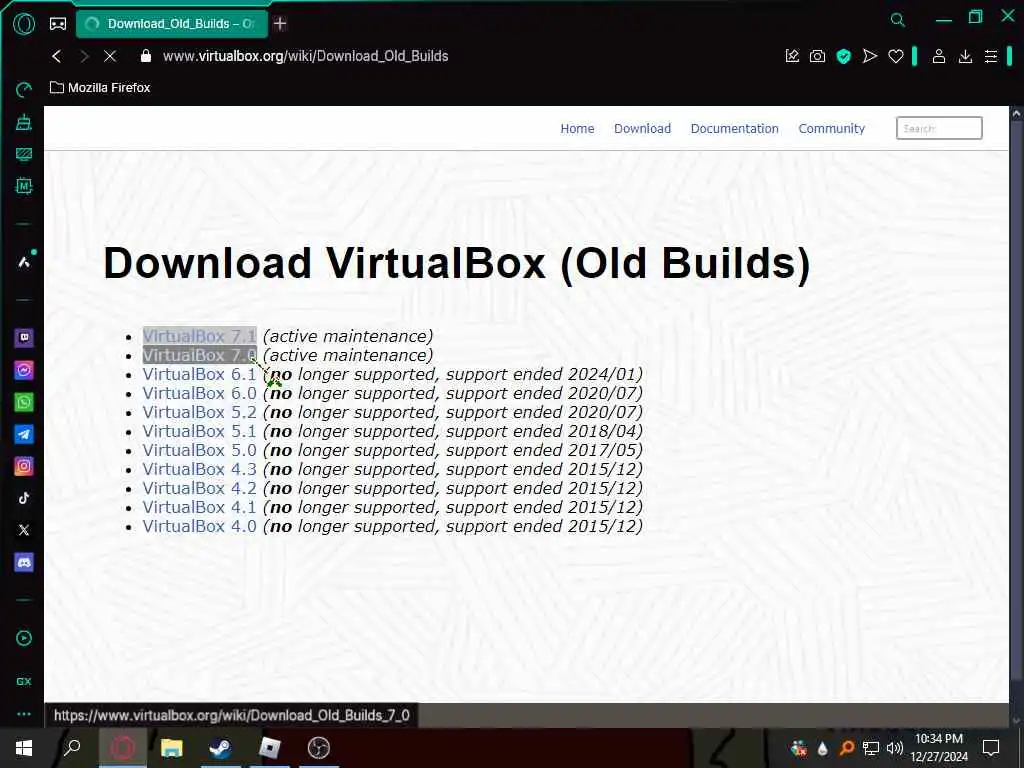Open the VirtualBox 7.1 link
The width and height of the screenshot is (1024, 768).
coord(199,336)
